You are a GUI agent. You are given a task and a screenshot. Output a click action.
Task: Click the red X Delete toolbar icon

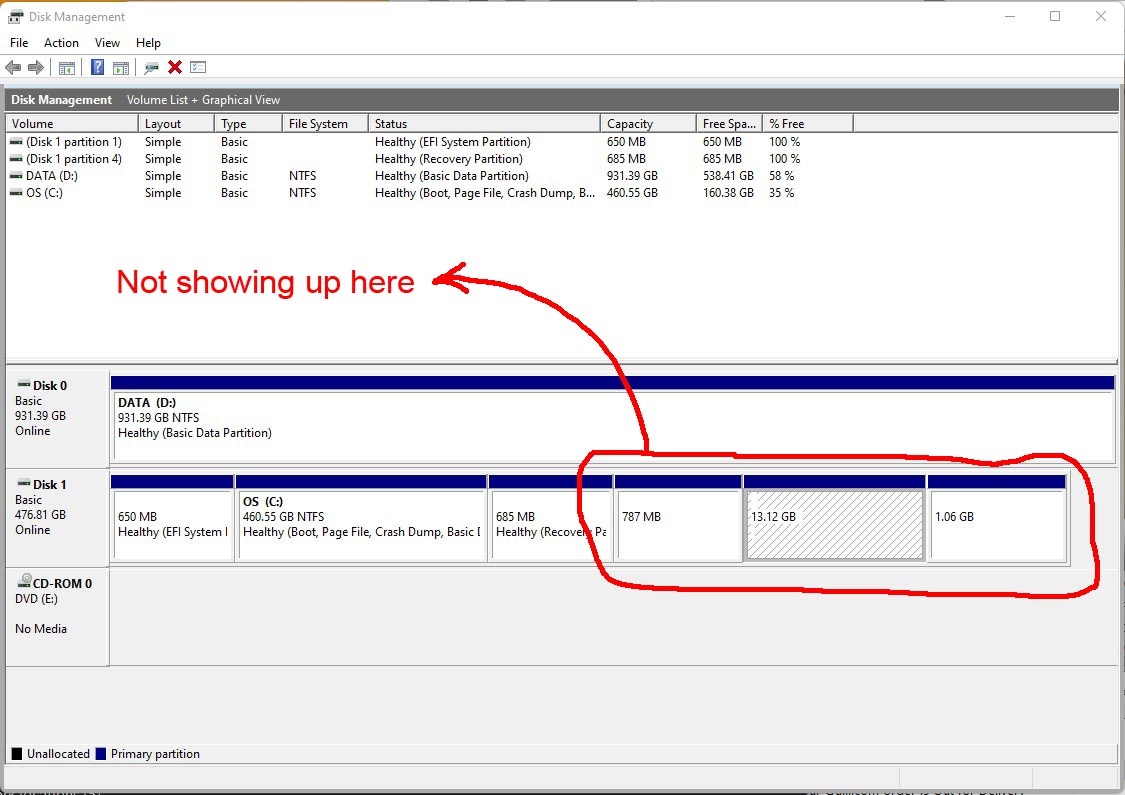(174, 67)
